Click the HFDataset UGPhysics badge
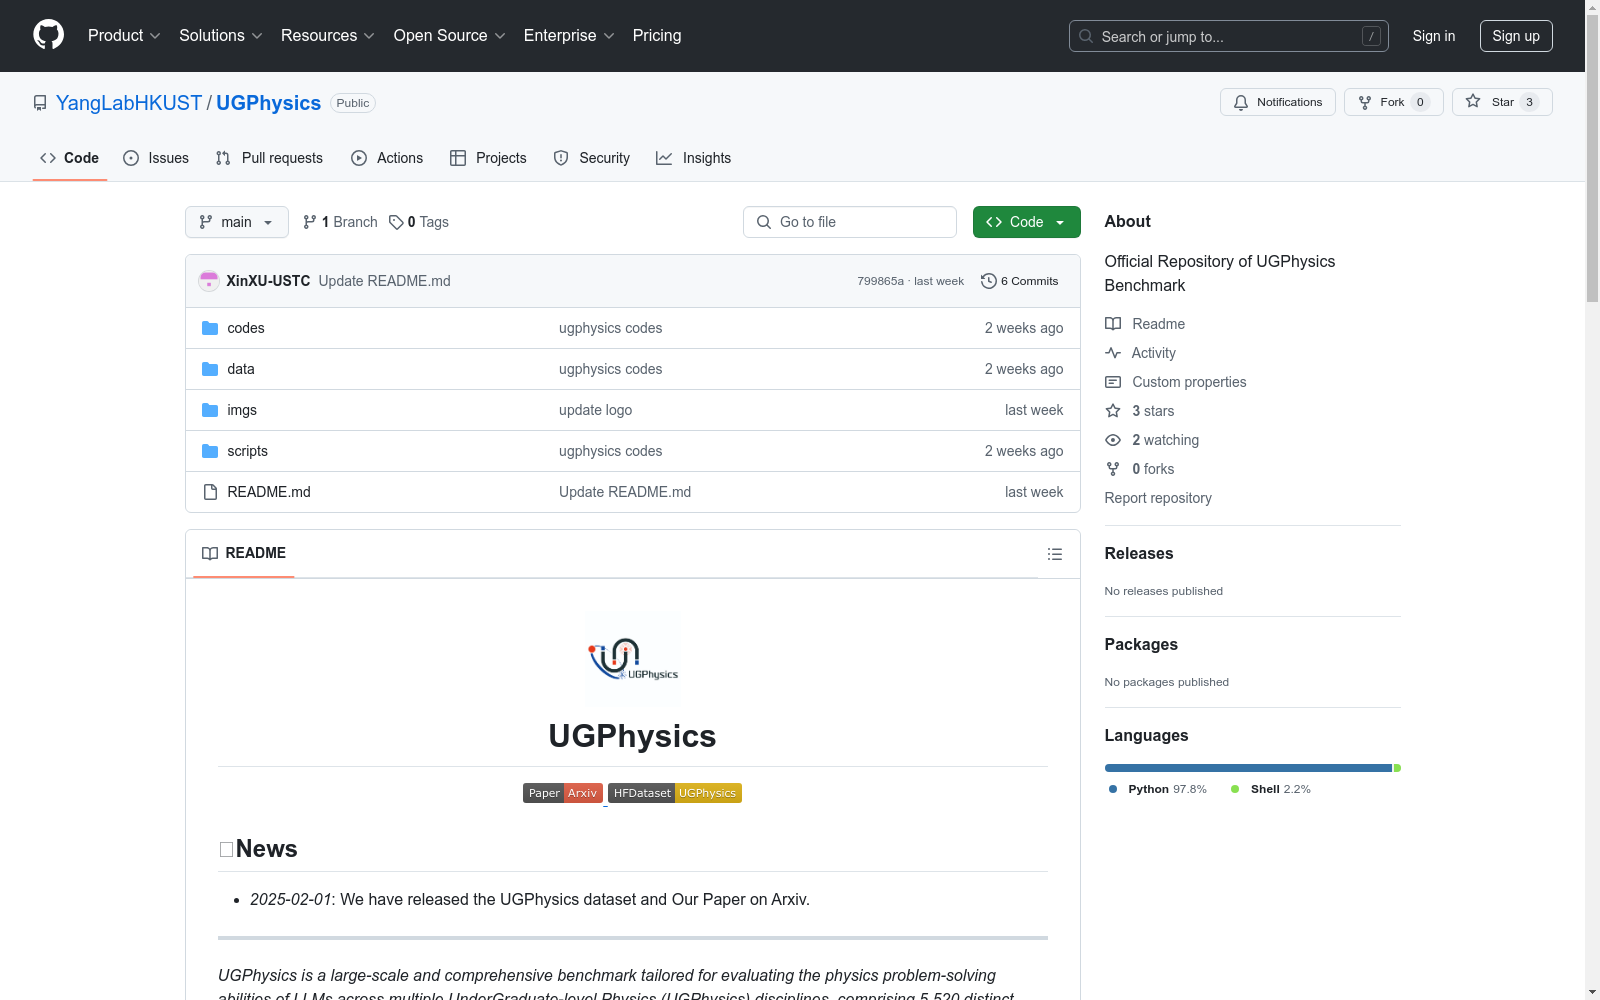 pyautogui.click(x=675, y=793)
